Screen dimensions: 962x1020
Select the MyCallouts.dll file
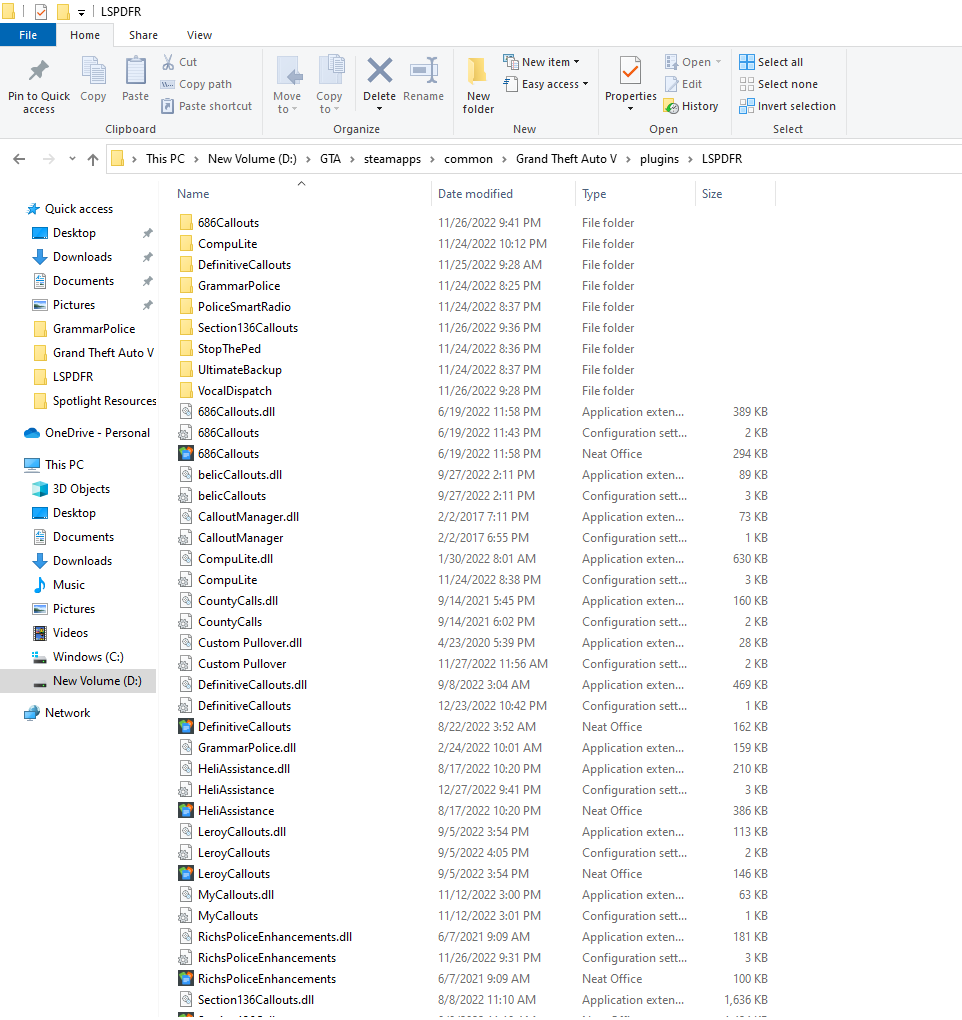pyautogui.click(x=235, y=894)
